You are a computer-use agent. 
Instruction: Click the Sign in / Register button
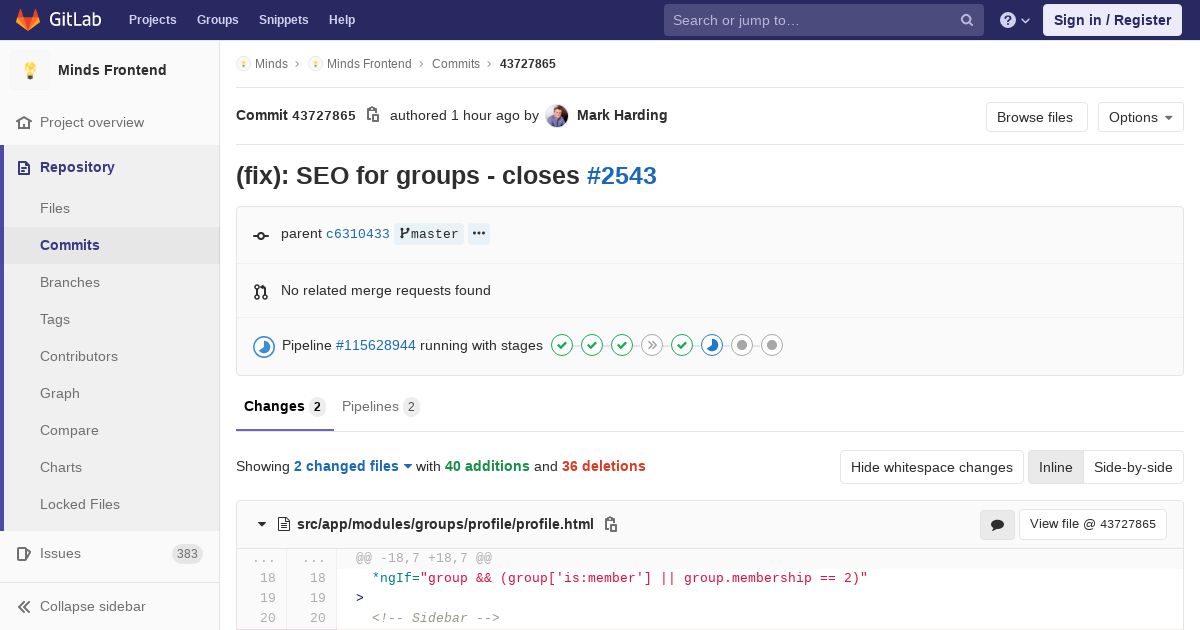pyautogui.click(x=1112, y=20)
